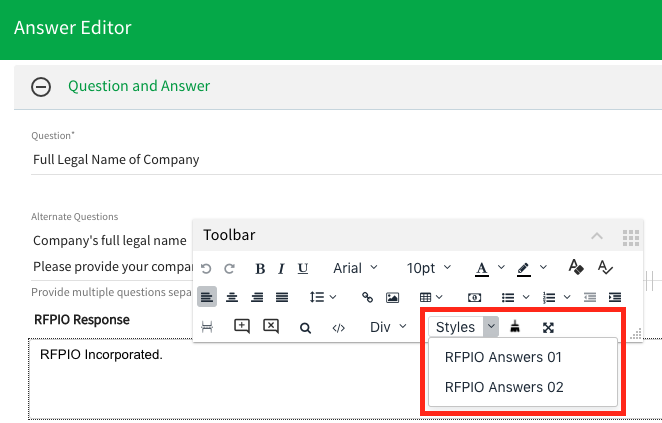Apply the highlight background color
This screenshot has height=423, width=662.
pos(524,268)
